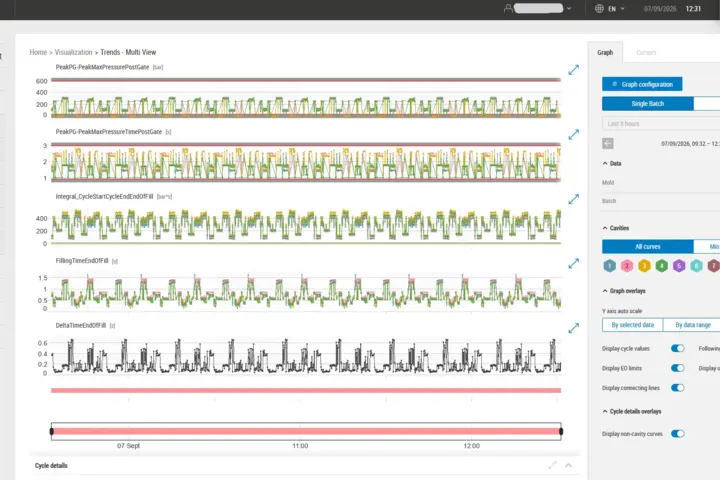Switch to the Graph tab

pyautogui.click(x=605, y=52)
